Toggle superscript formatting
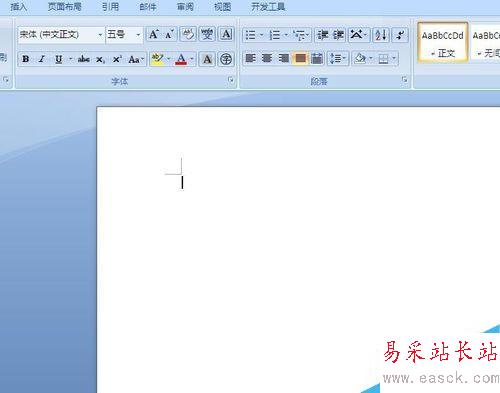This screenshot has width=500, height=393. coord(116,59)
